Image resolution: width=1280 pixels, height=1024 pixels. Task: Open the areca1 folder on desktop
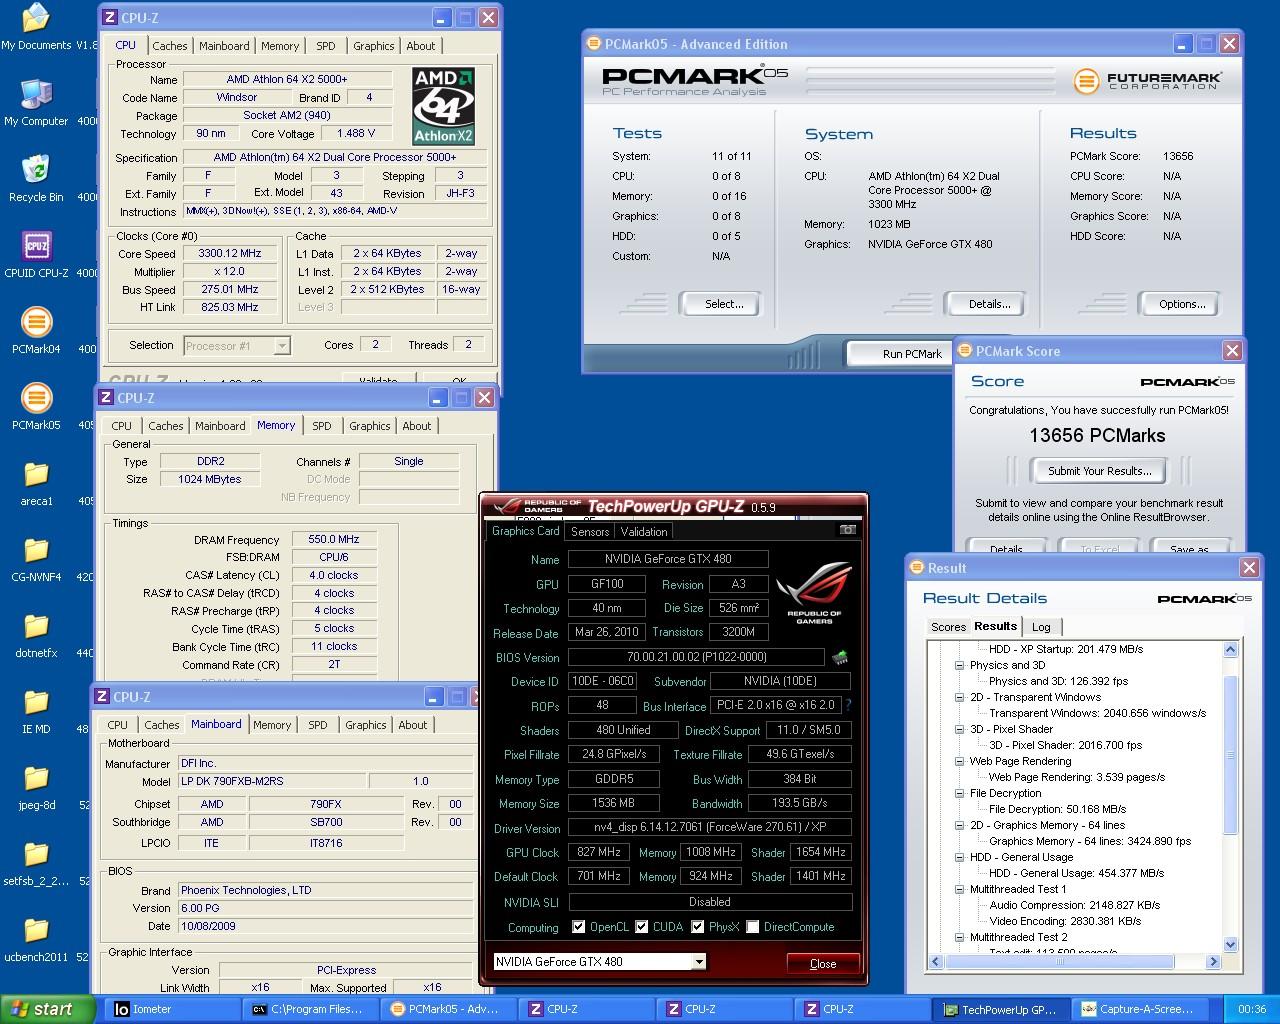coord(36,483)
